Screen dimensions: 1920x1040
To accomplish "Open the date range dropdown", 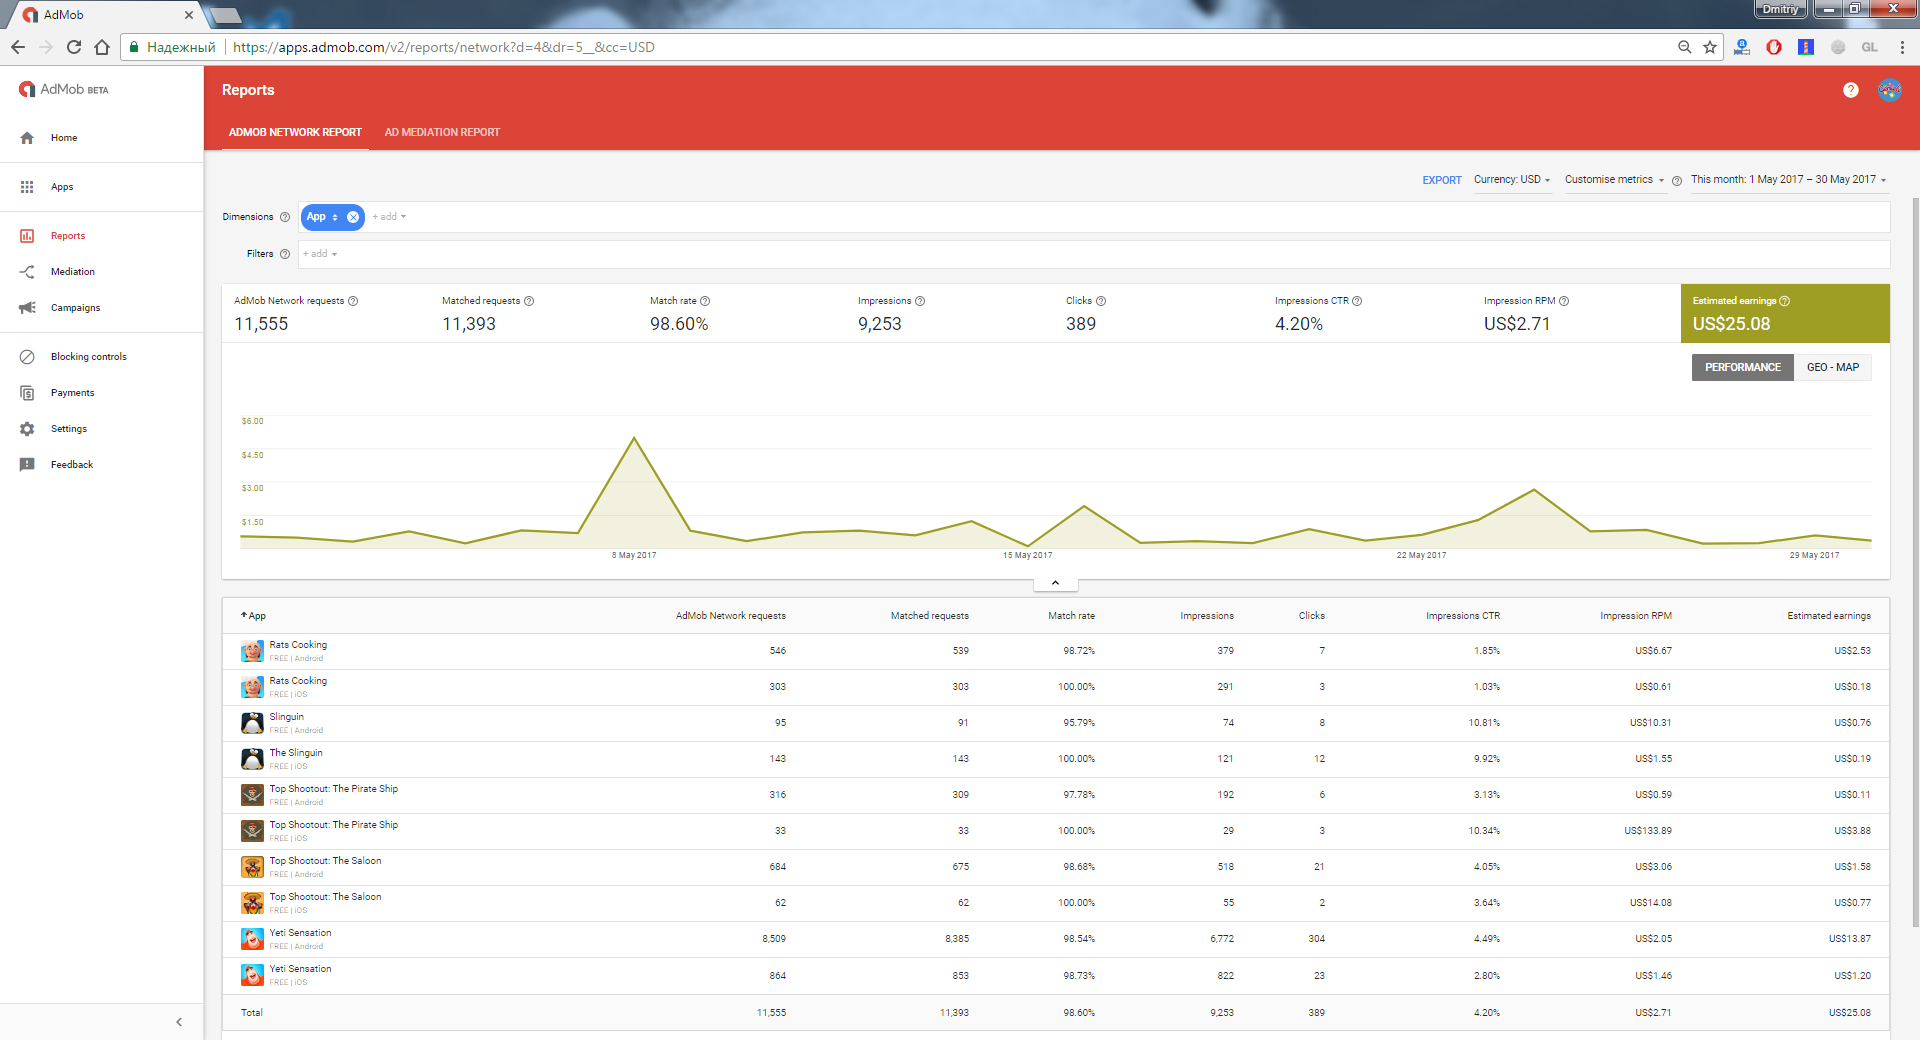I will pos(1788,180).
